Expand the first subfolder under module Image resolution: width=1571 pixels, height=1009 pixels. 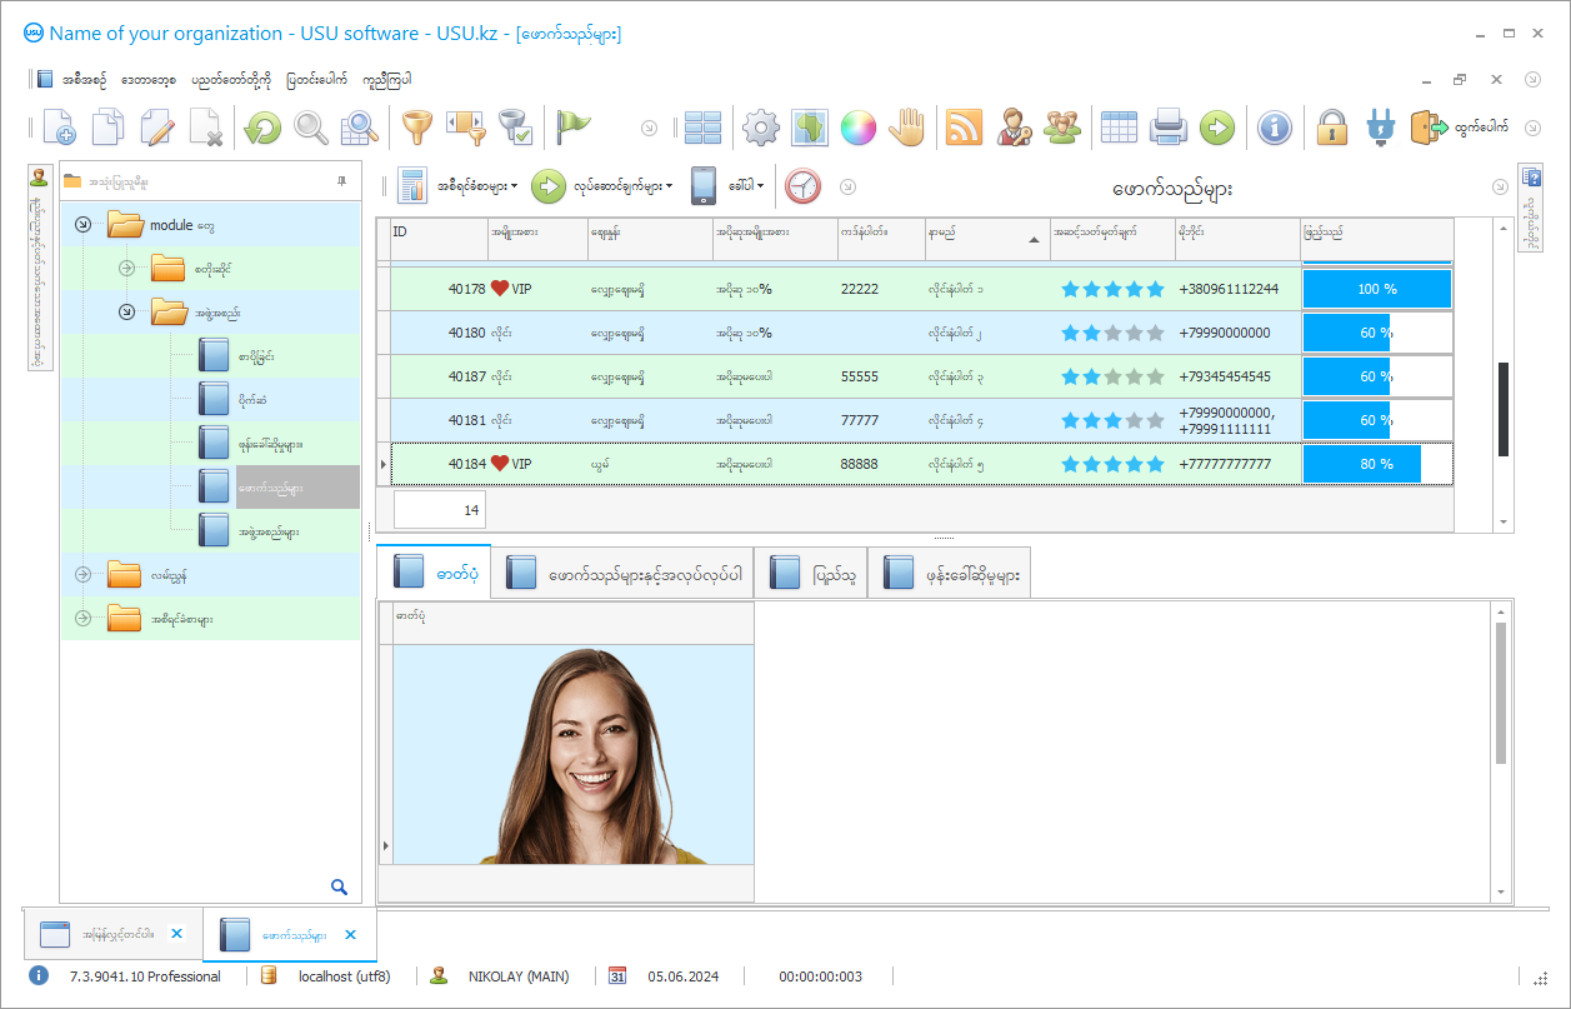(127, 268)
